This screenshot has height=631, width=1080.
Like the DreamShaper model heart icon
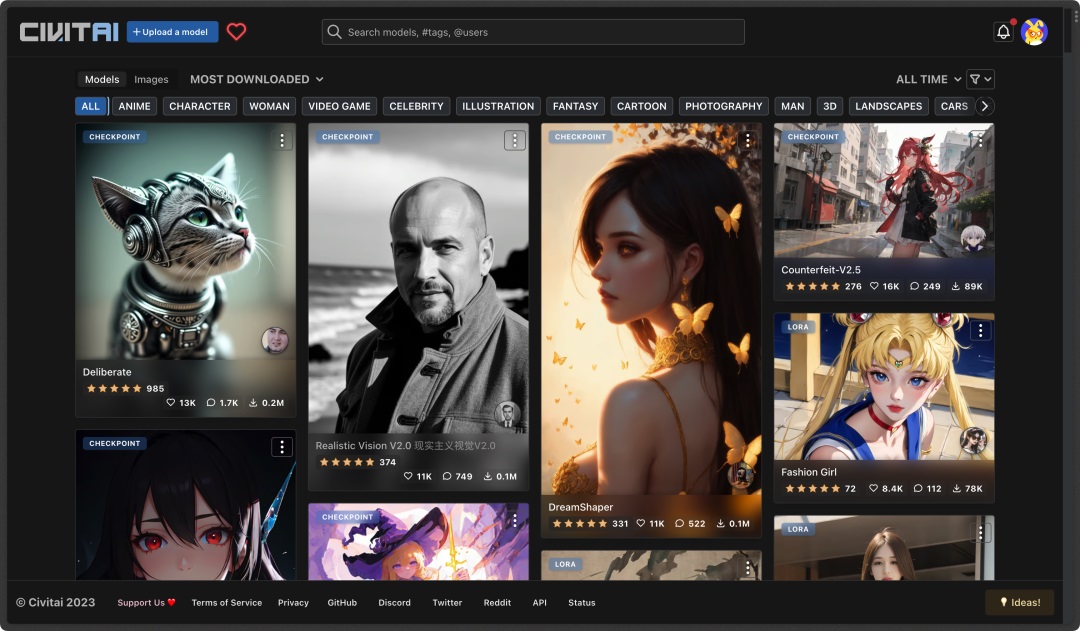point(641,524)
